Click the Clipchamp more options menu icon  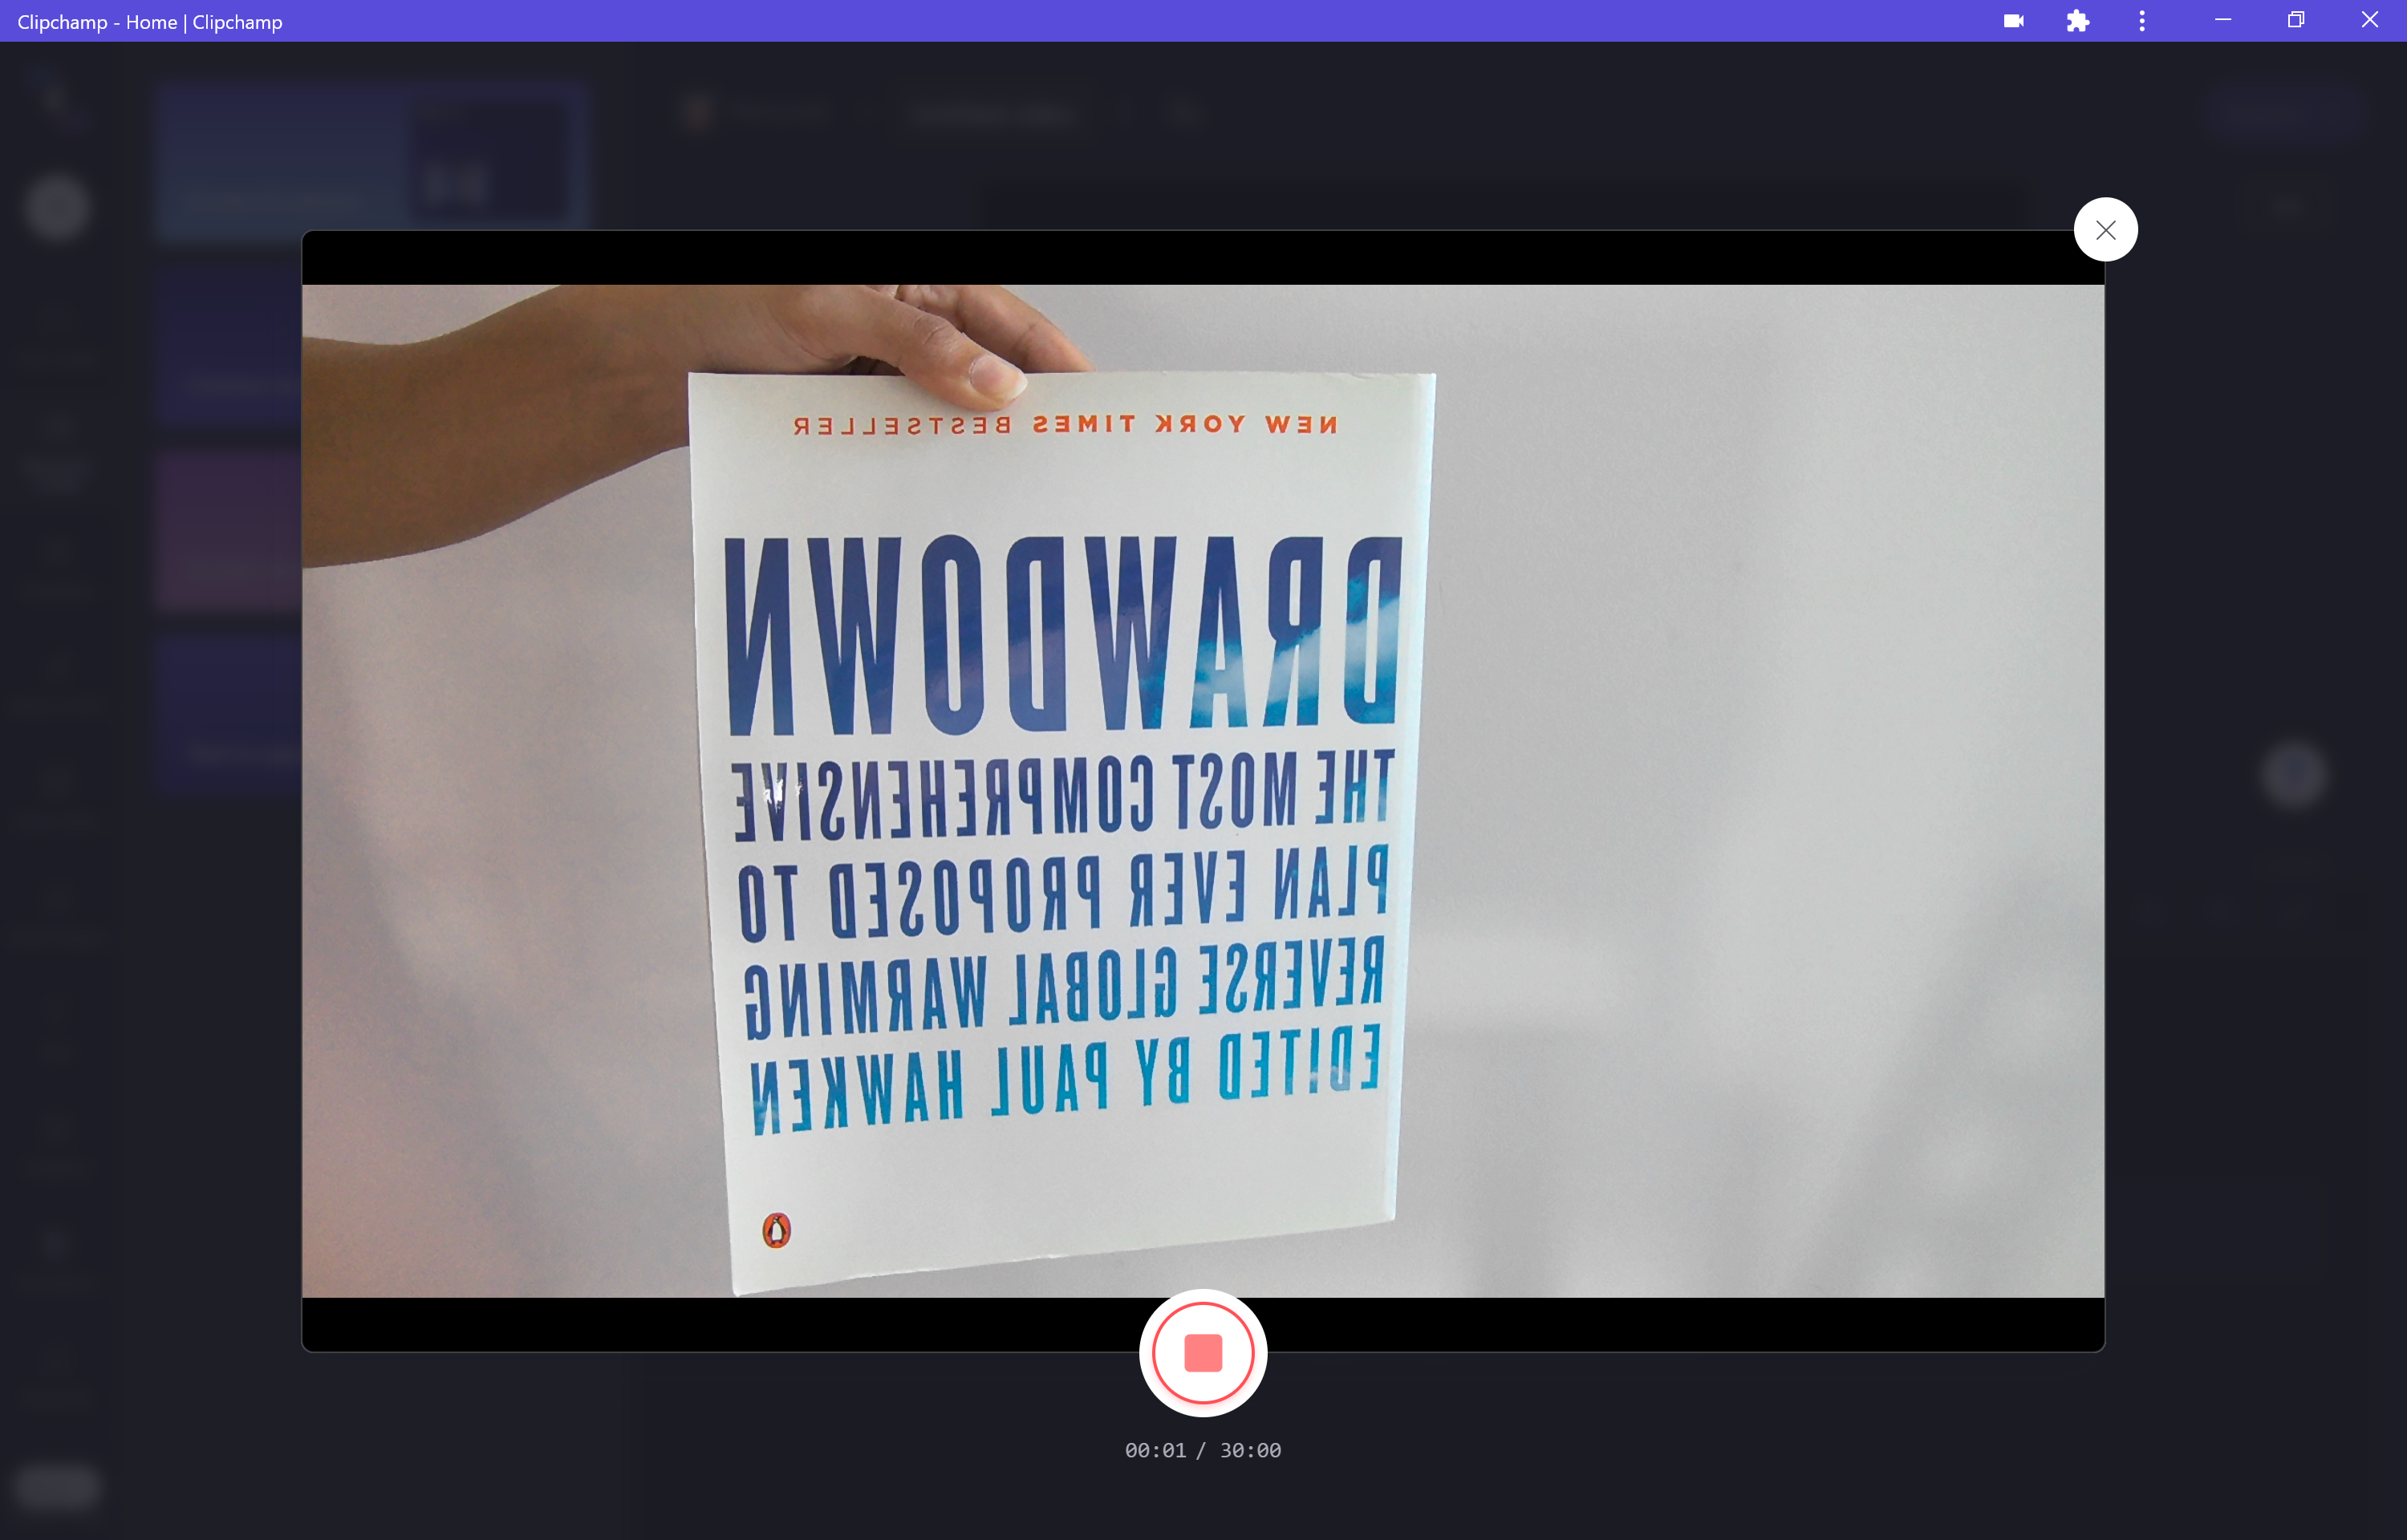pos(2142,21)
